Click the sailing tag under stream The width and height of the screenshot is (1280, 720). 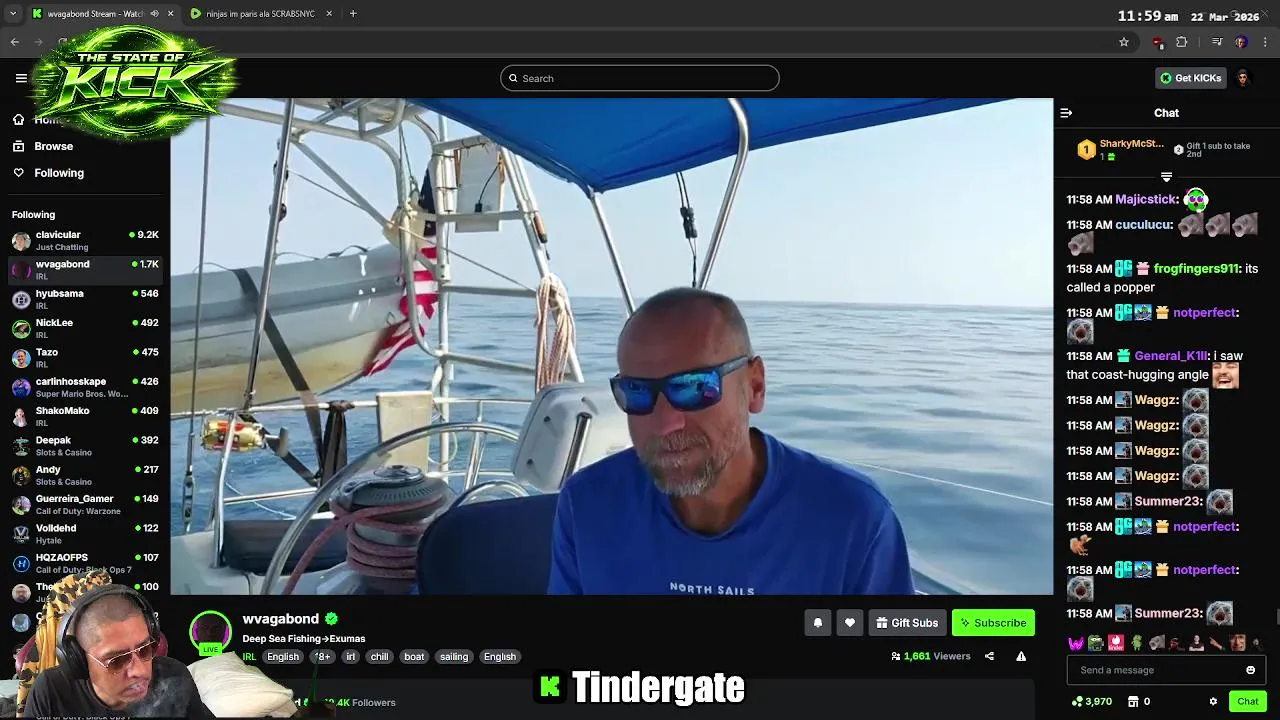tap(454, 657)
